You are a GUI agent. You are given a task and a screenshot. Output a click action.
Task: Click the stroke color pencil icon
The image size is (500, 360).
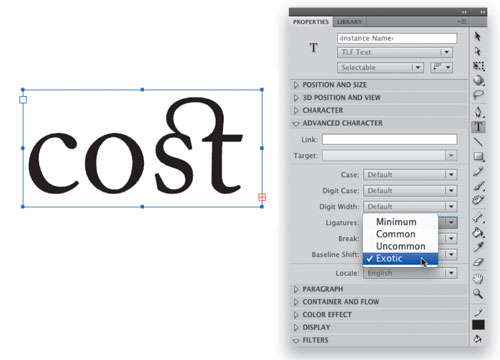[x=478, y=312]
